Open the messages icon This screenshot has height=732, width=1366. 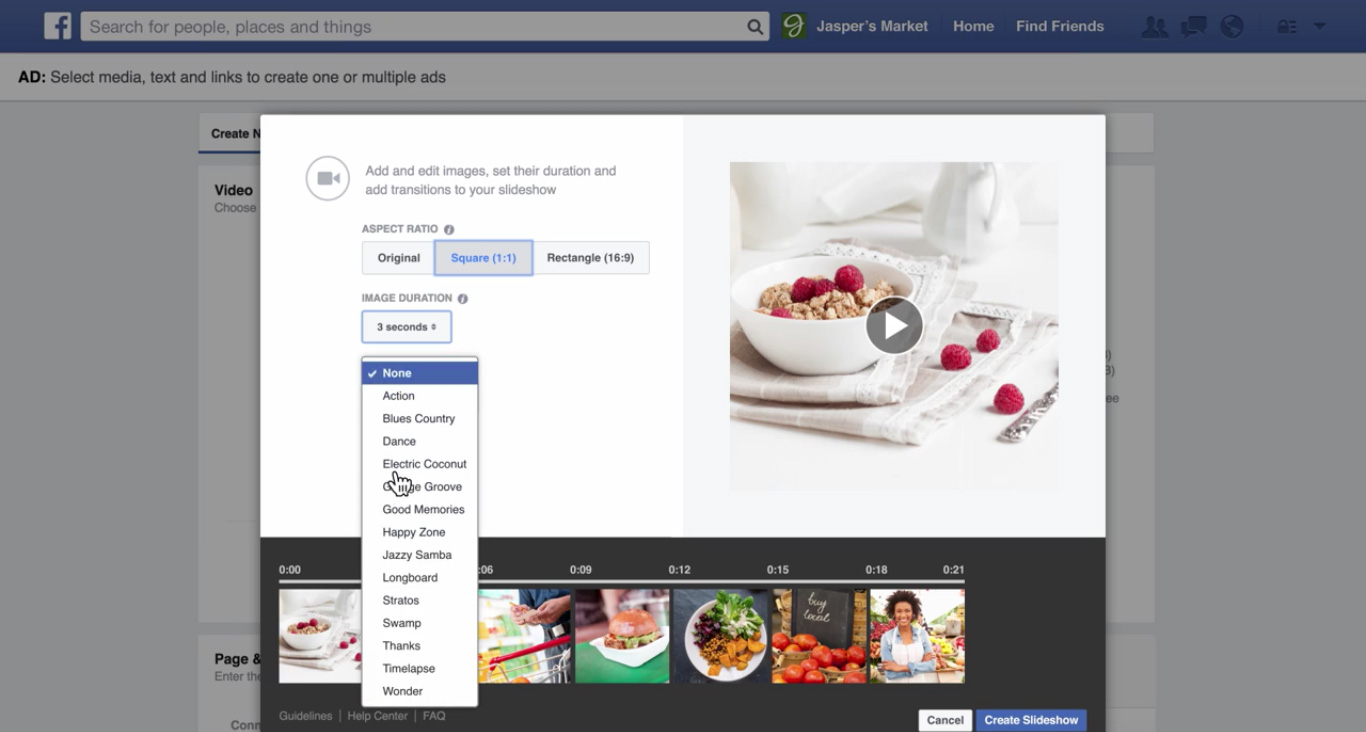(x=1193, y=27)
